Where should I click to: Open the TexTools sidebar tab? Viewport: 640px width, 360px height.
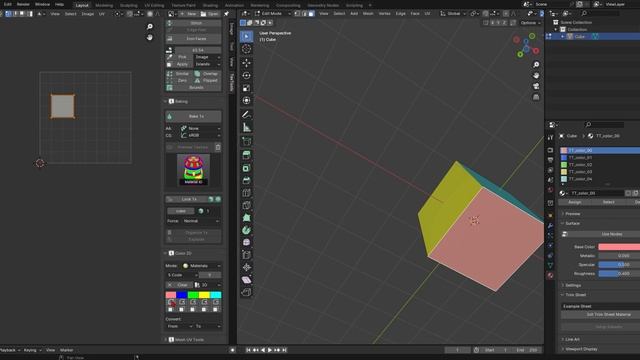[232, 82]
